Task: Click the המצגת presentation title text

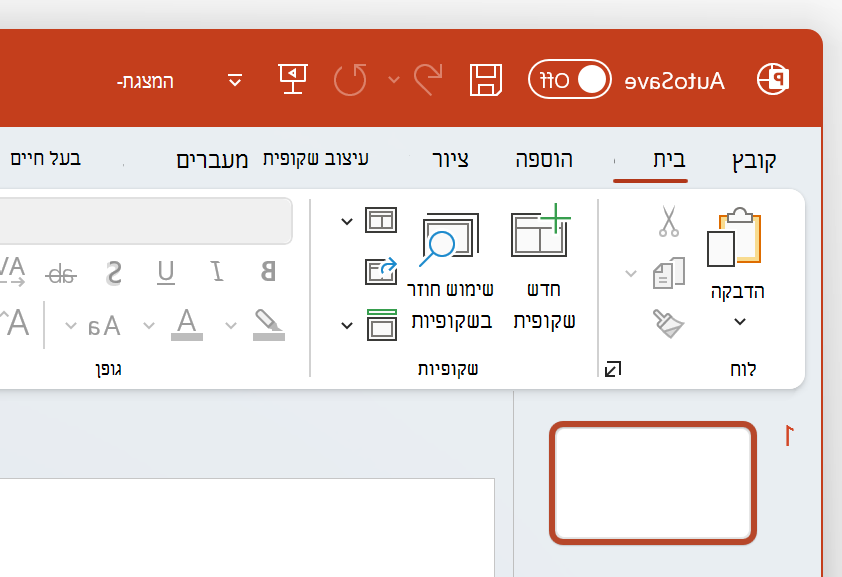Action: tap(145, 81)
